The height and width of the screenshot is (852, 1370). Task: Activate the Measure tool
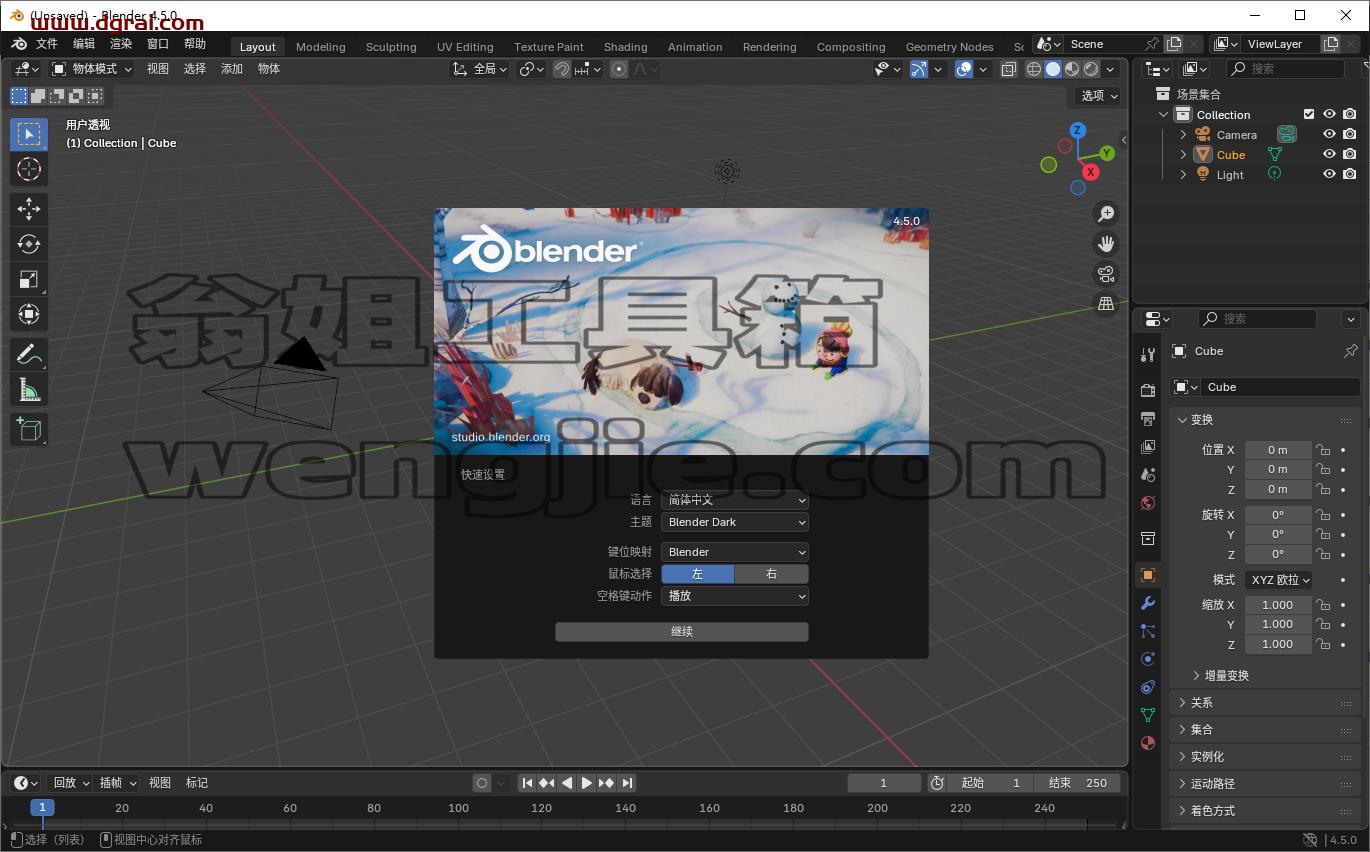tap(29, 390)
